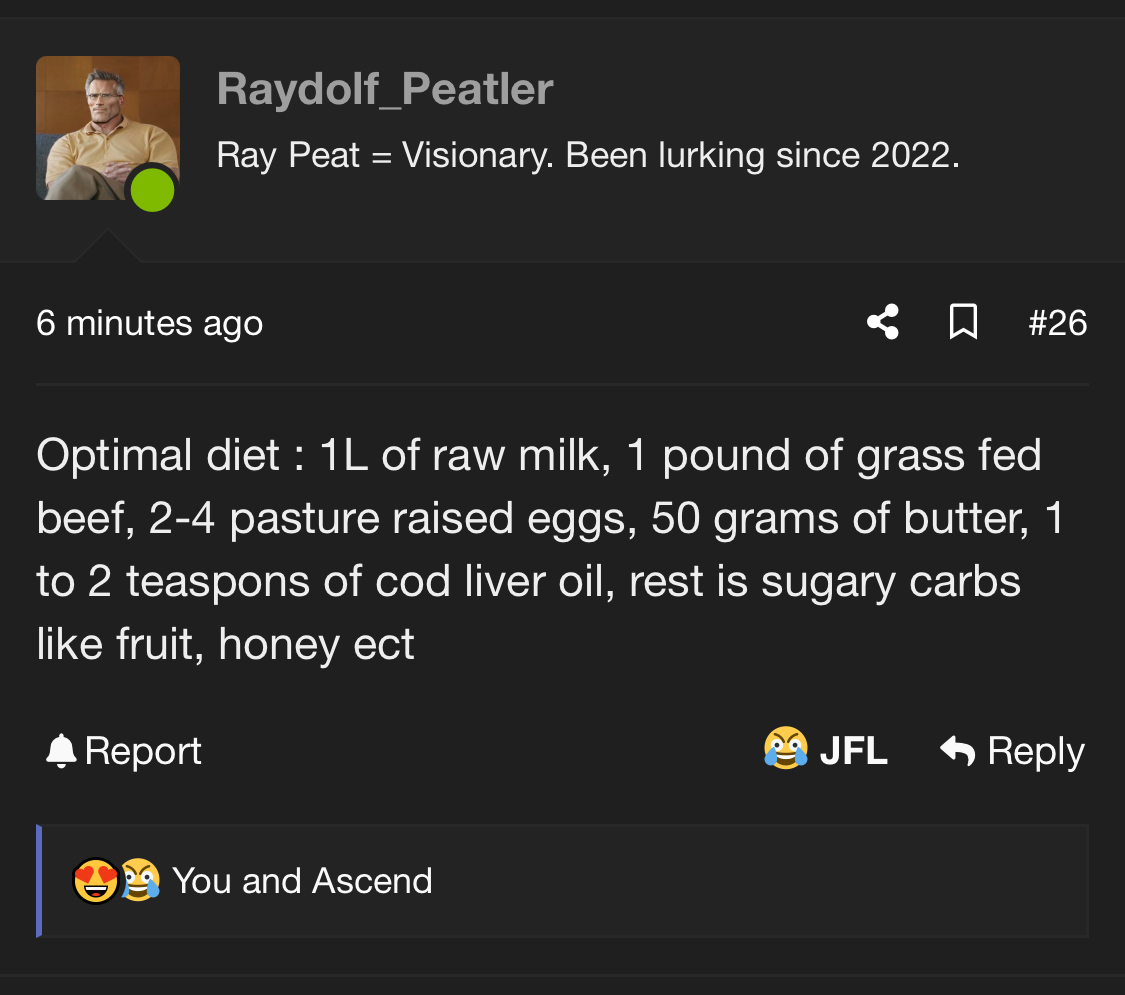Open the #26 post number permalink
Image resolution: width=1125 pixels, height=995 pixels.
1058,323
